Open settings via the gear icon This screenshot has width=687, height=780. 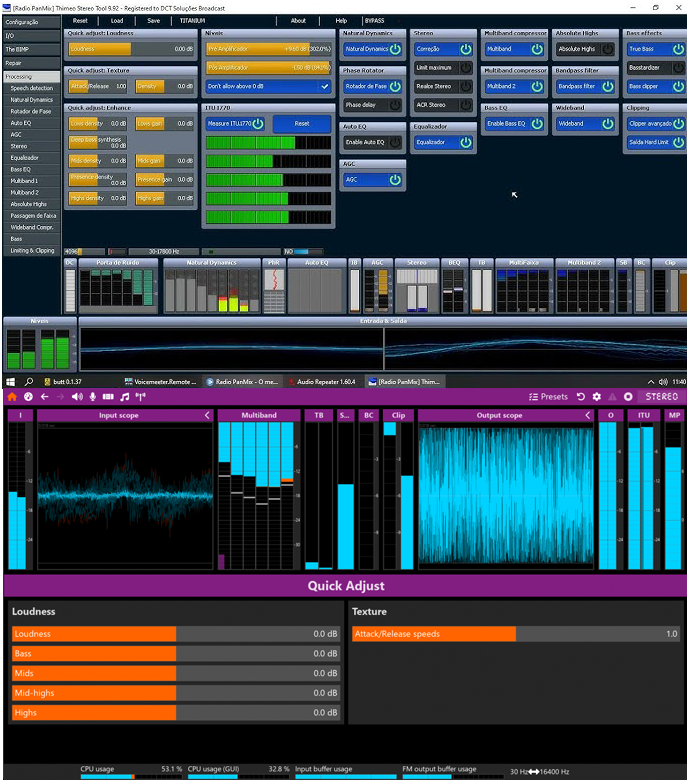(x=597, y=397)
